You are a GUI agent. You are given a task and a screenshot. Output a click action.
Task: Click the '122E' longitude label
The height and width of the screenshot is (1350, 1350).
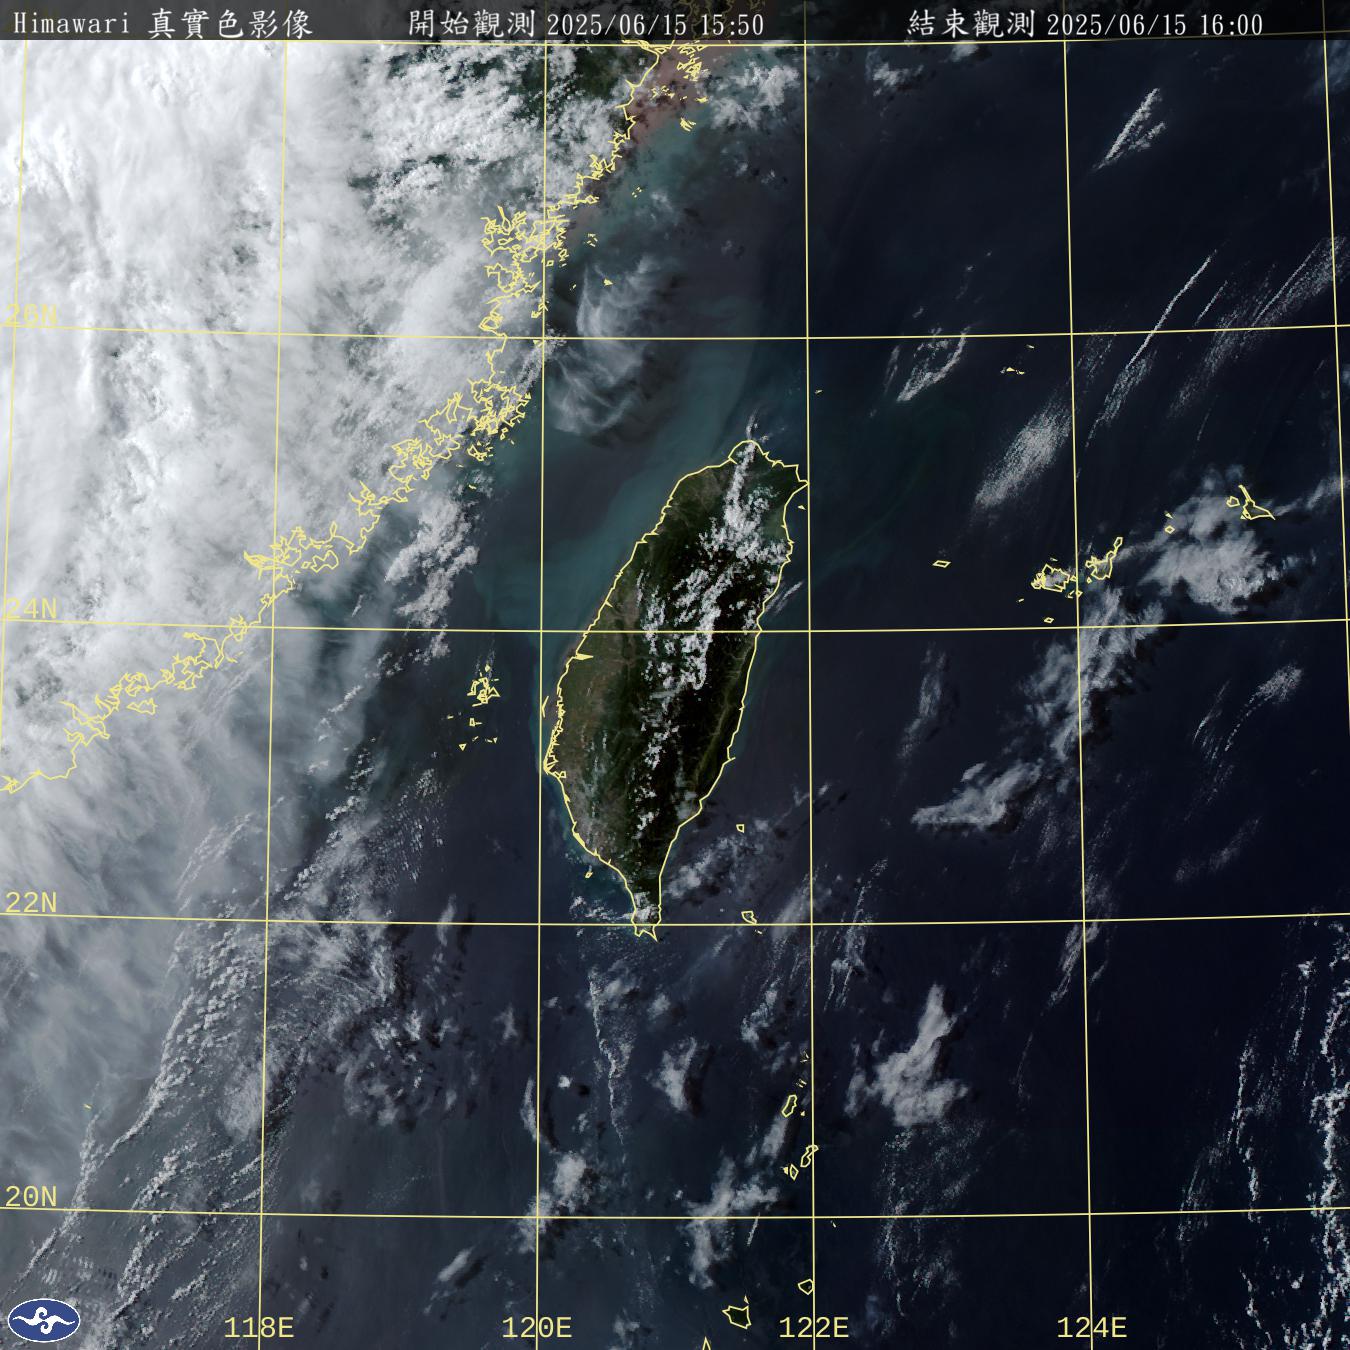[x=814, y=1328]
